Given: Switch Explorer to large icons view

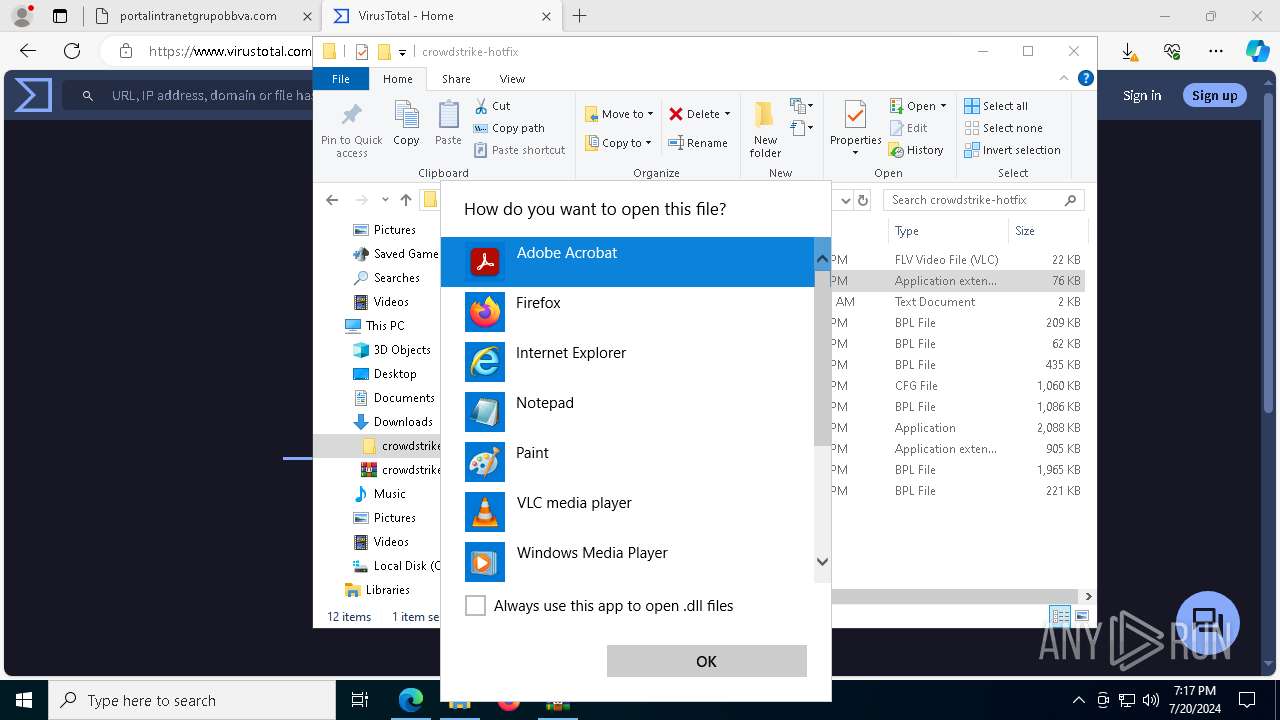Looking at the screenshot, I should coord(1081,616).
